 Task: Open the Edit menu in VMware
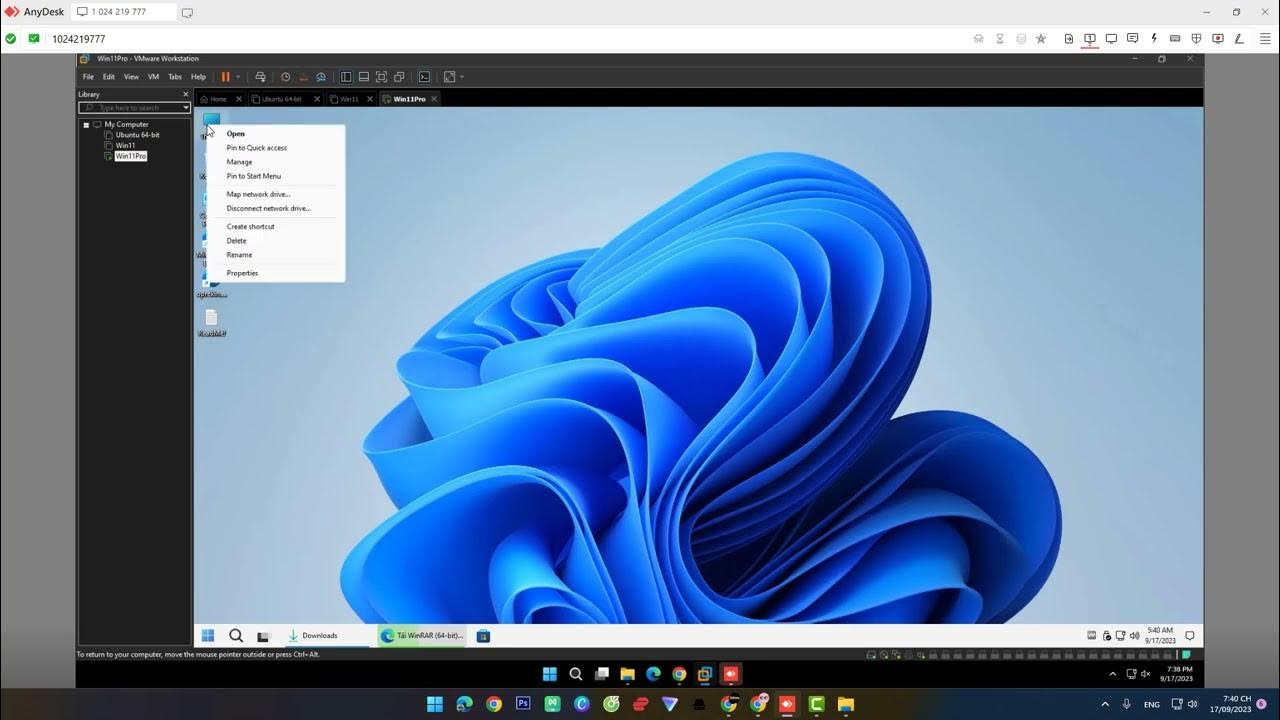(108, 77)
